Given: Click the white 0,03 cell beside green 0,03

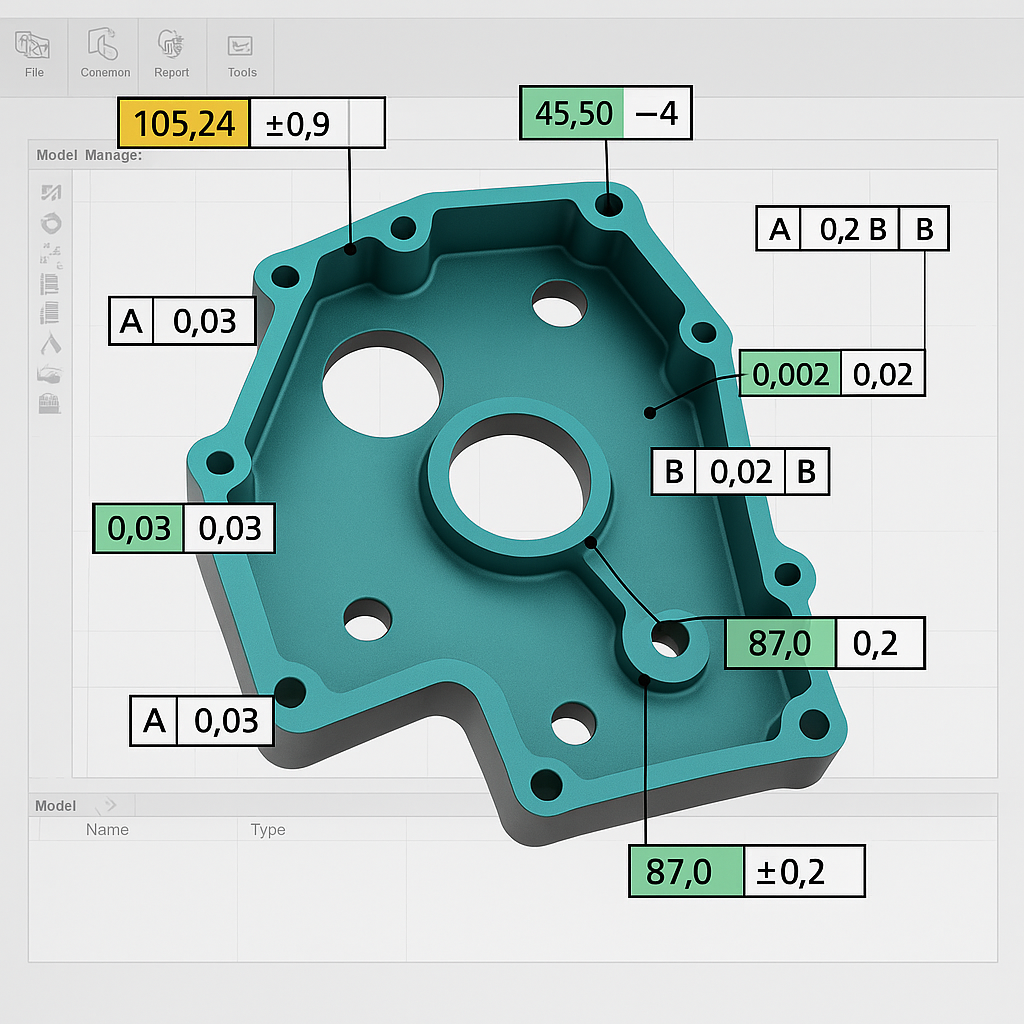Looking at the screenshot, I should [x=229, y=528].
